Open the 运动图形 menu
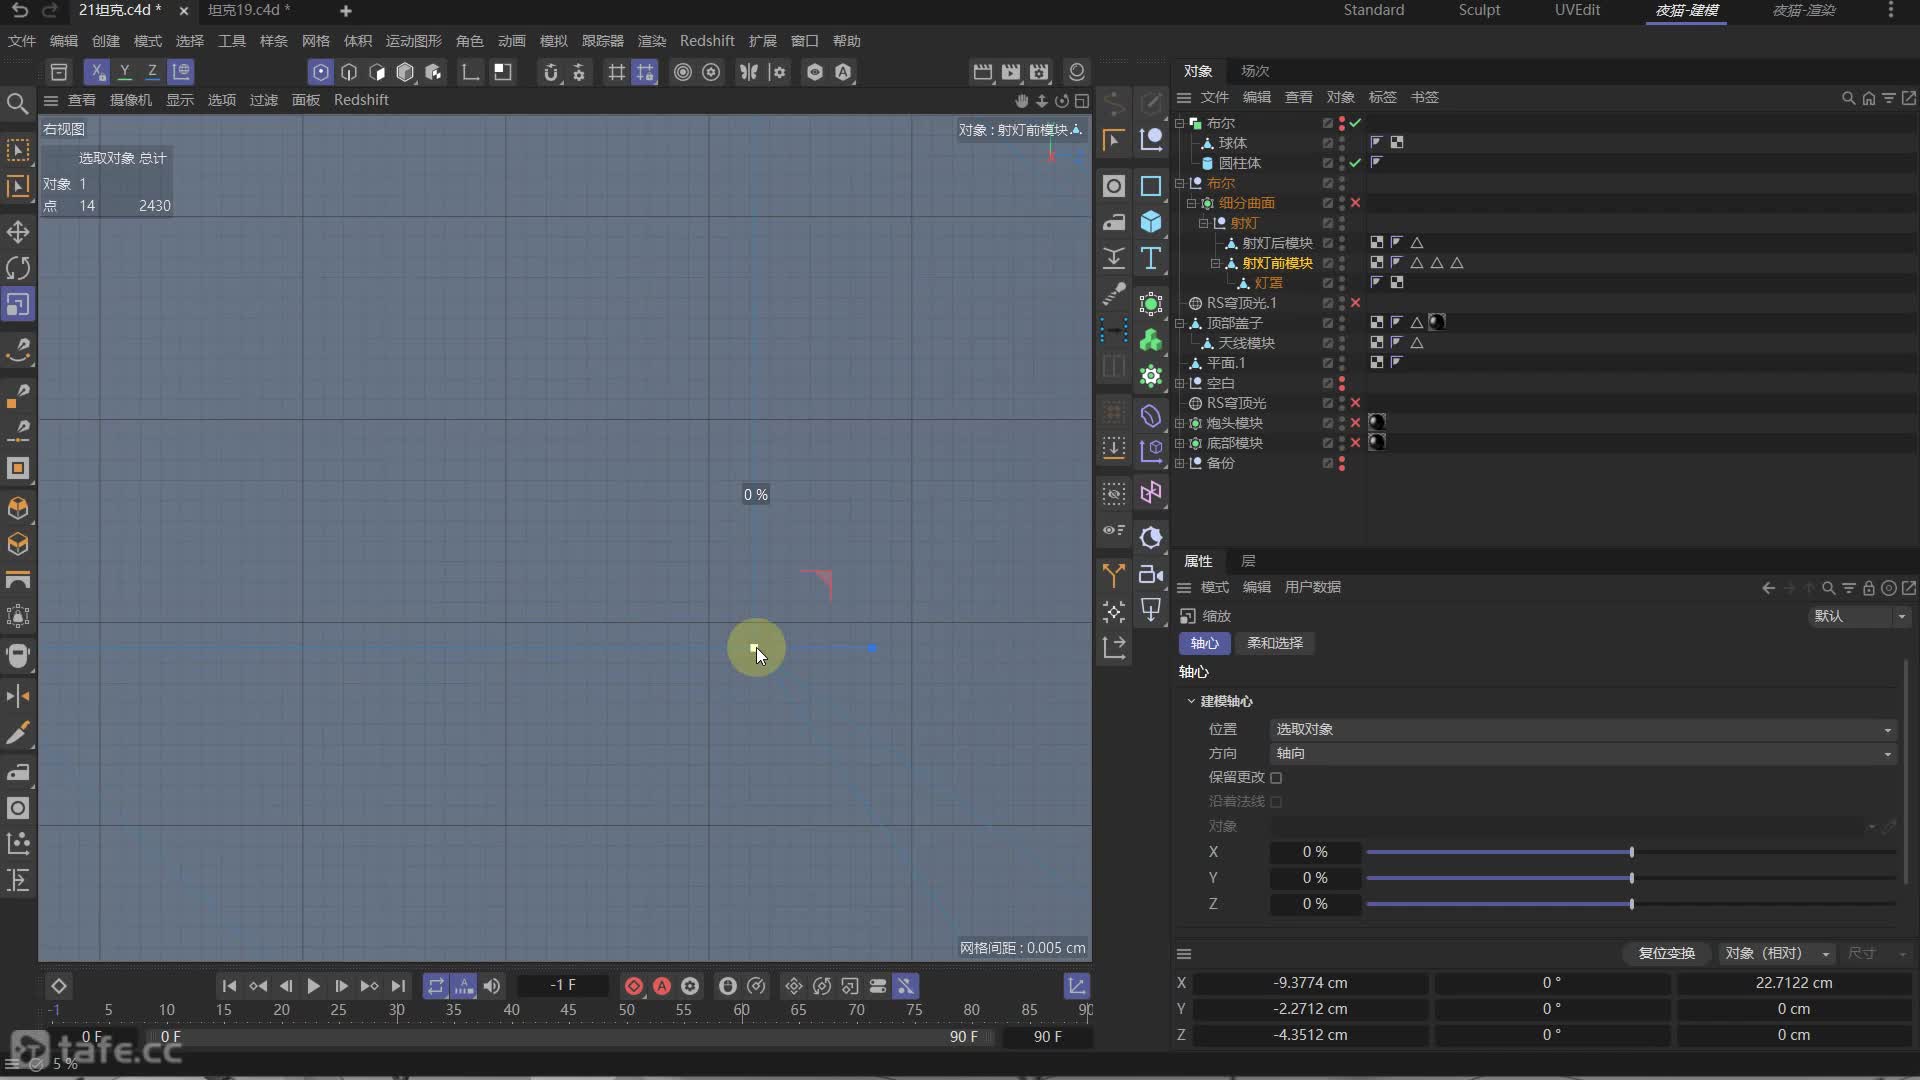Screen dimensions: 1920x1080 414,41
